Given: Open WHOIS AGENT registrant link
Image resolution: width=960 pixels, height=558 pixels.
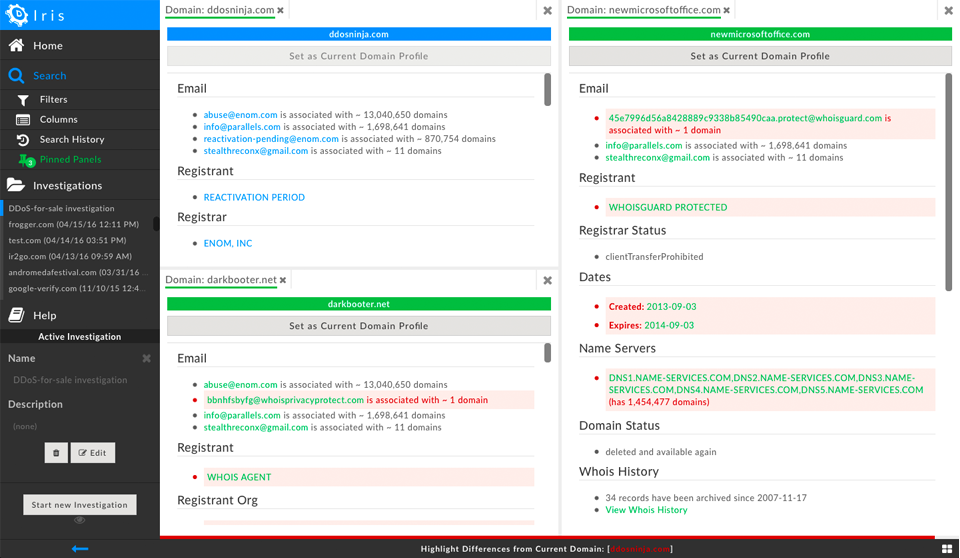Looking at the screenshot, I should pos(239,477).
